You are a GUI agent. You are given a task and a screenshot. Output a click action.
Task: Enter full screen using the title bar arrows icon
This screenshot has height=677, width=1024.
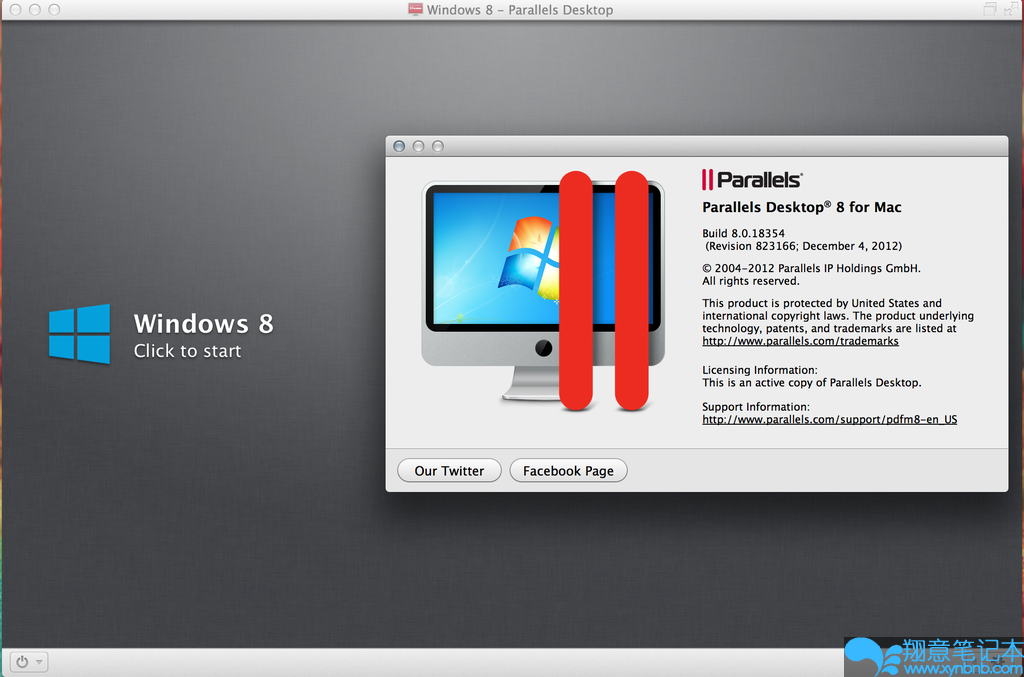(1011, 8)
